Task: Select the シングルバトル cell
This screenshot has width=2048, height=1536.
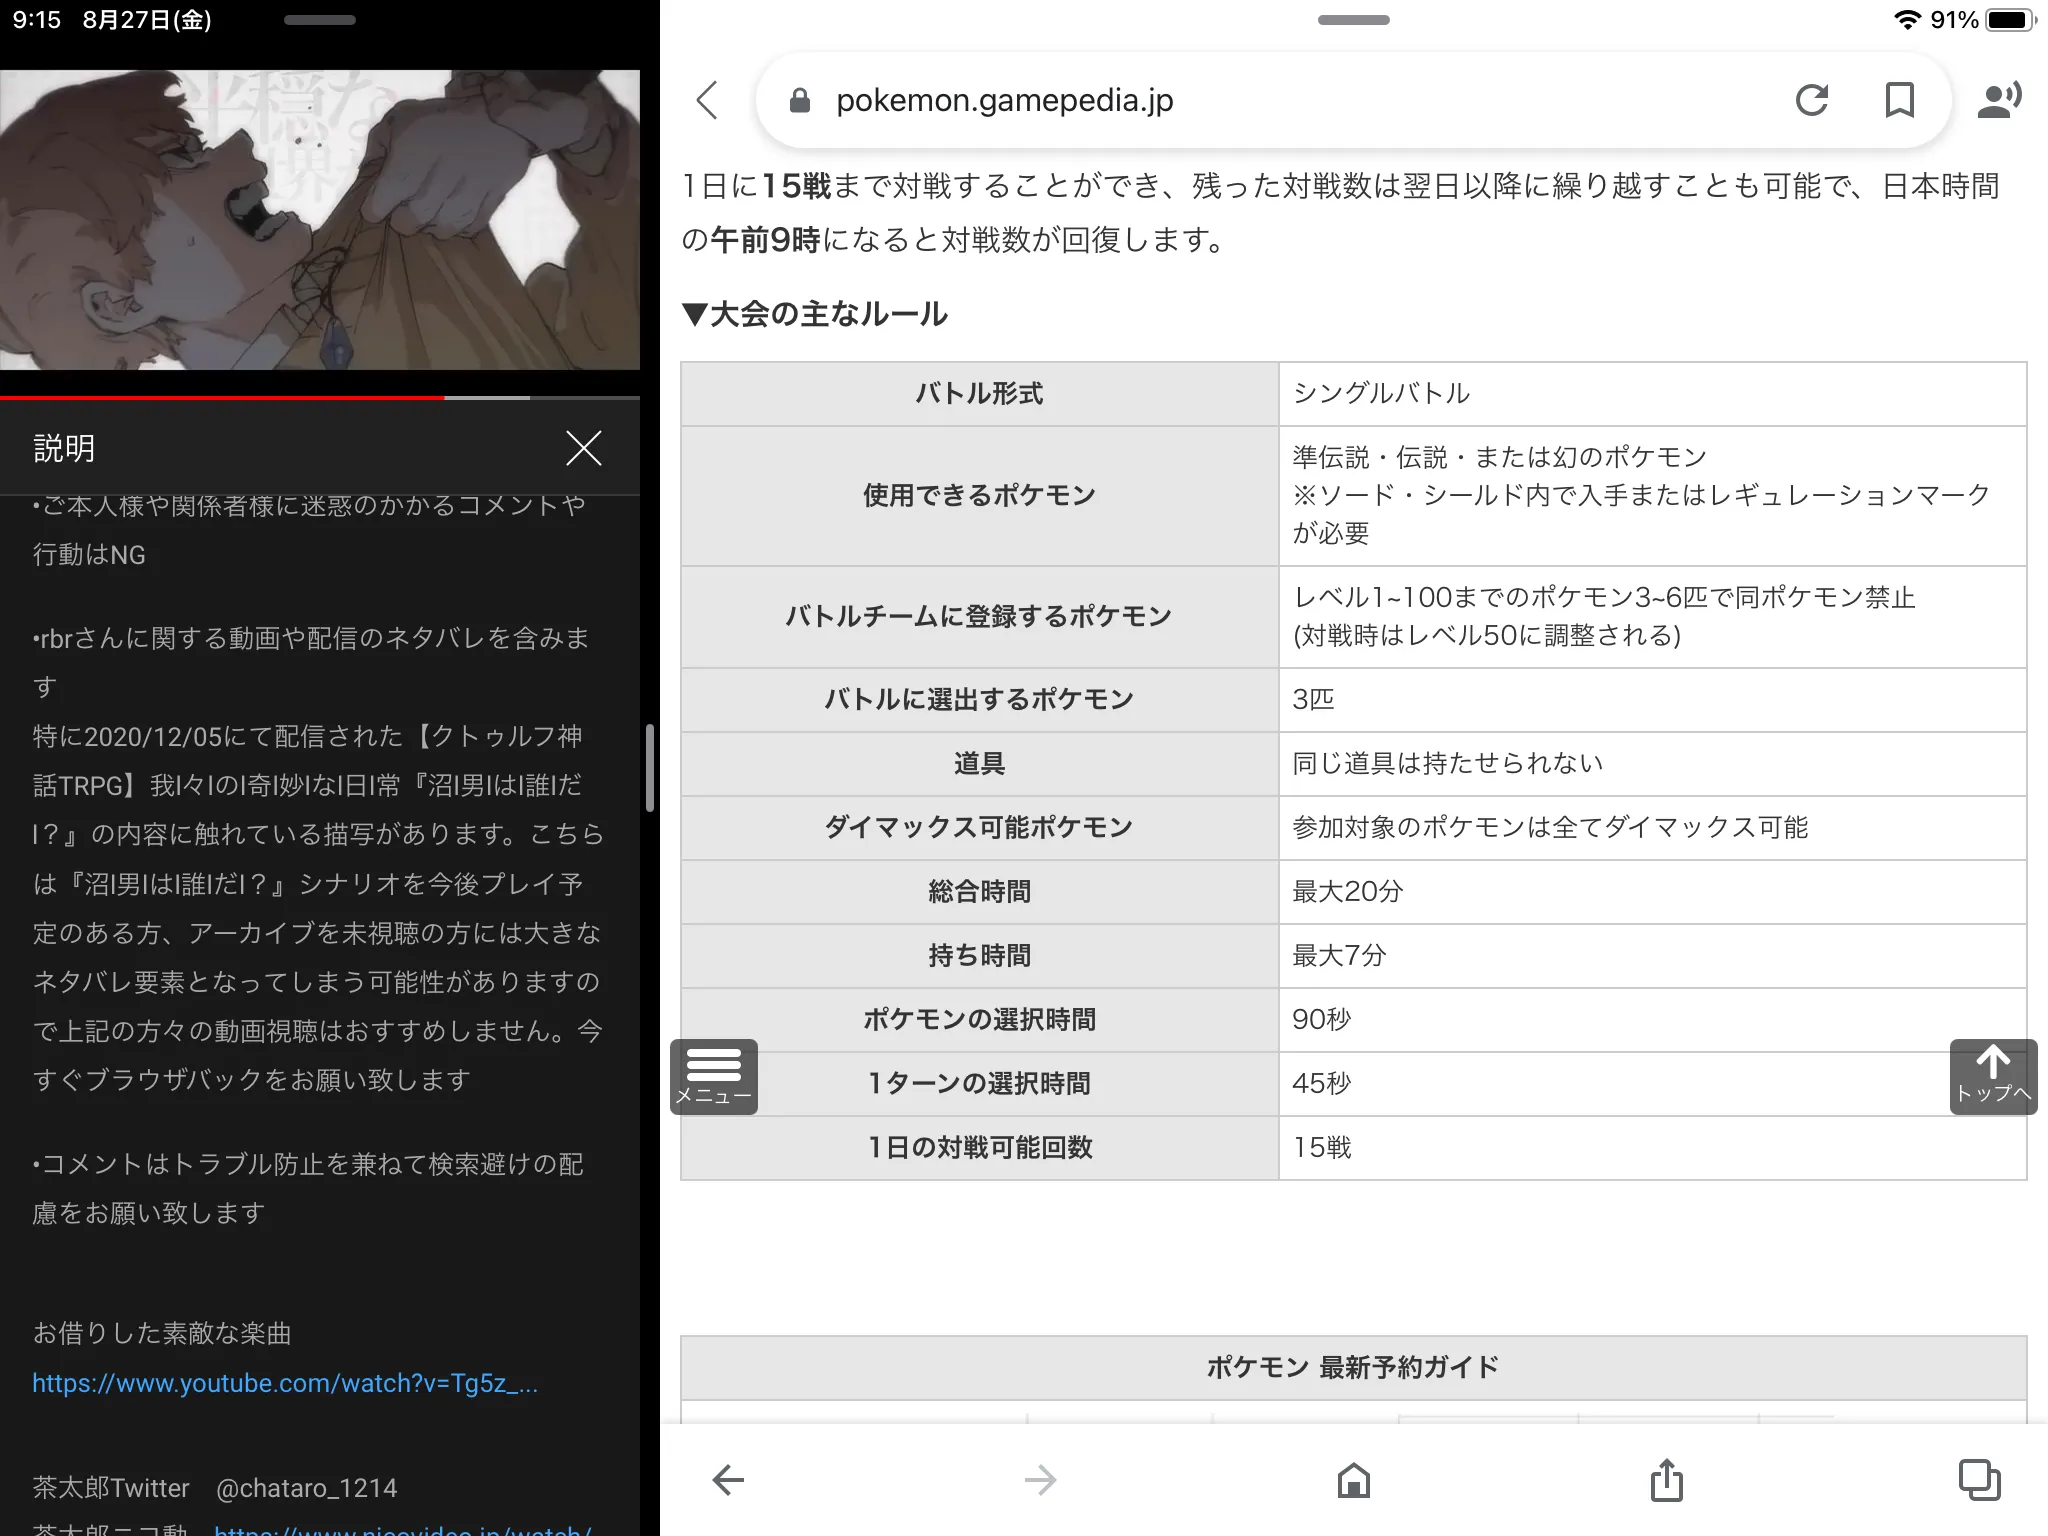Action: click(1653, 394)
